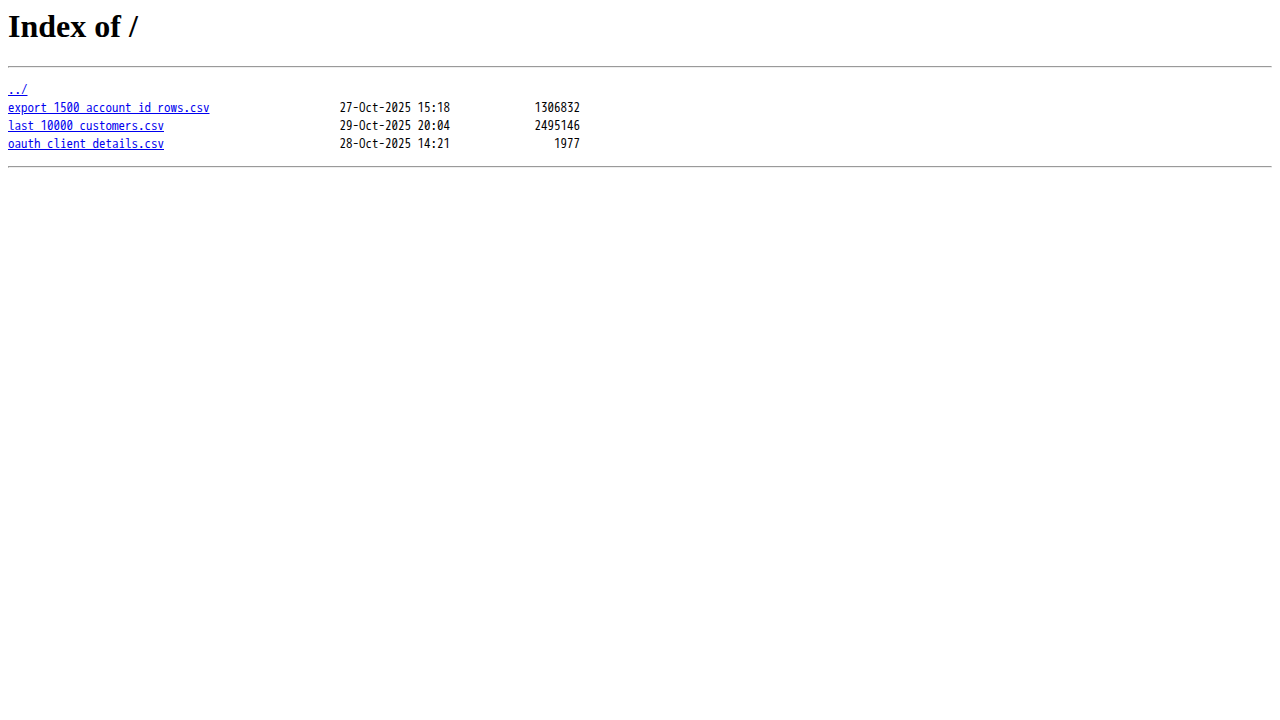Viewport: 1280px width, 720px height.
Task: Click the 1977 file size value
Action: click(x=567, y=144)
